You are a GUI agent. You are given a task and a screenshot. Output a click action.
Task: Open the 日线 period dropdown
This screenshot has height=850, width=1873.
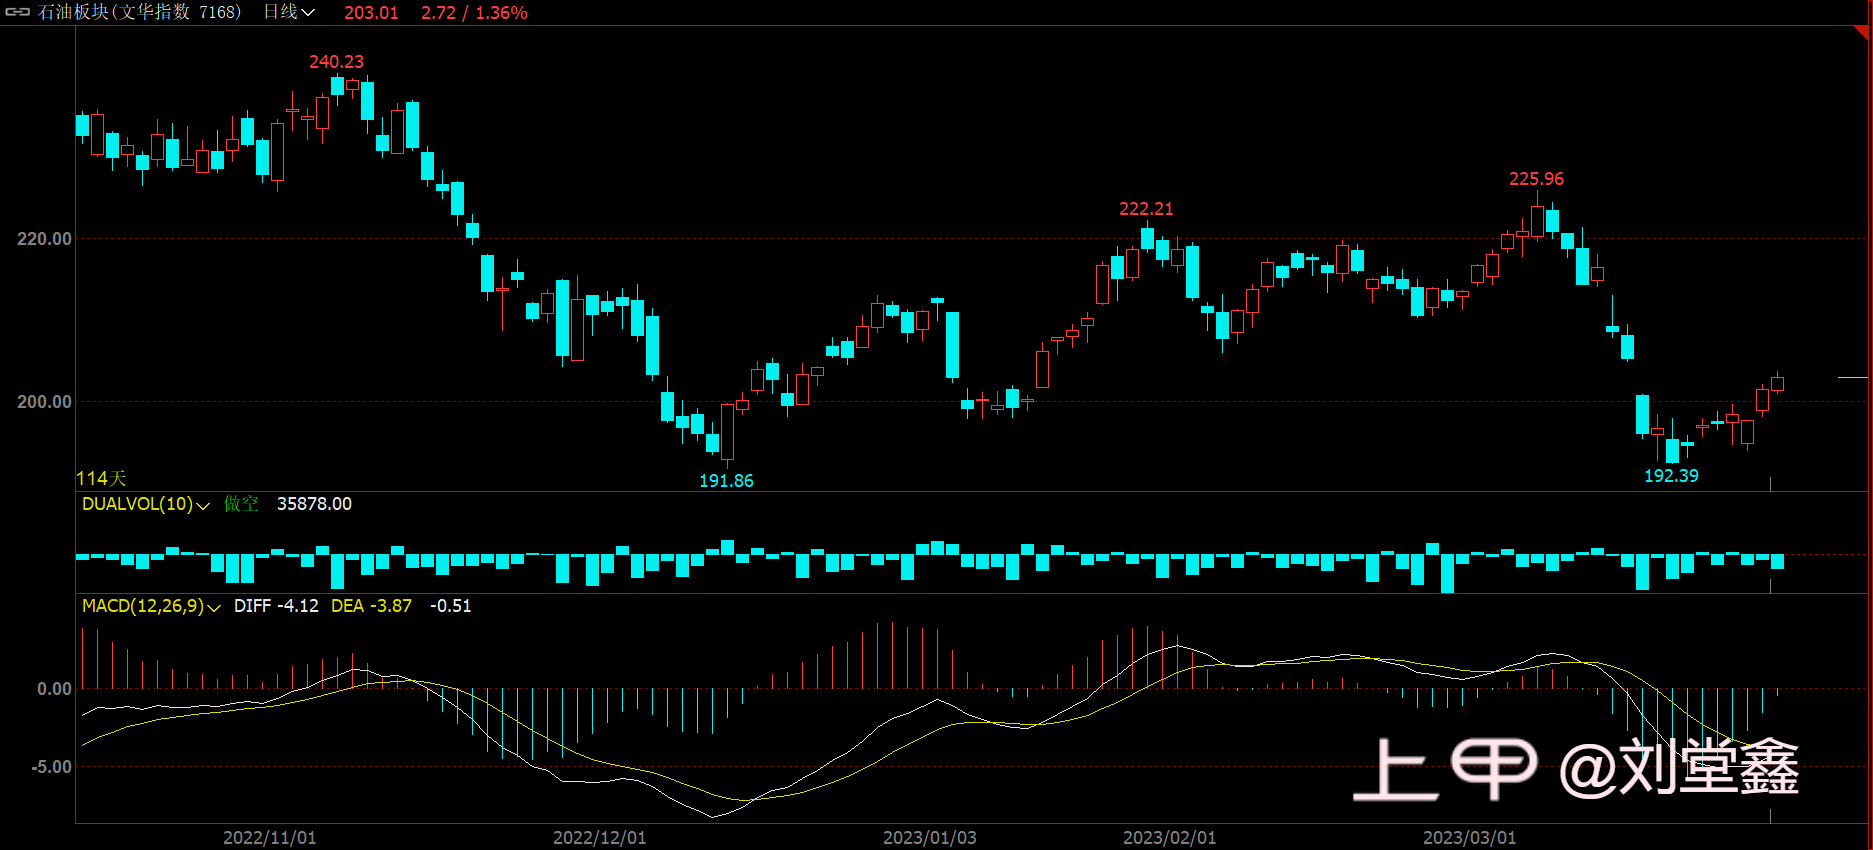[x=289, y=12]
